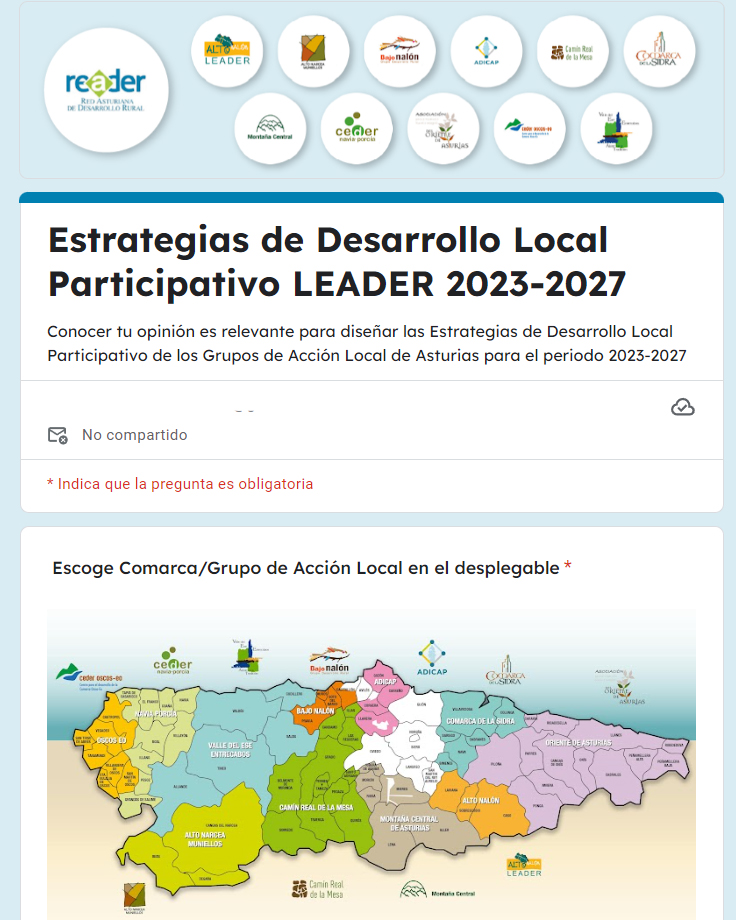Click the form title 'Estrategias de Desarrollo Local Participativo'

coord(337,262)
